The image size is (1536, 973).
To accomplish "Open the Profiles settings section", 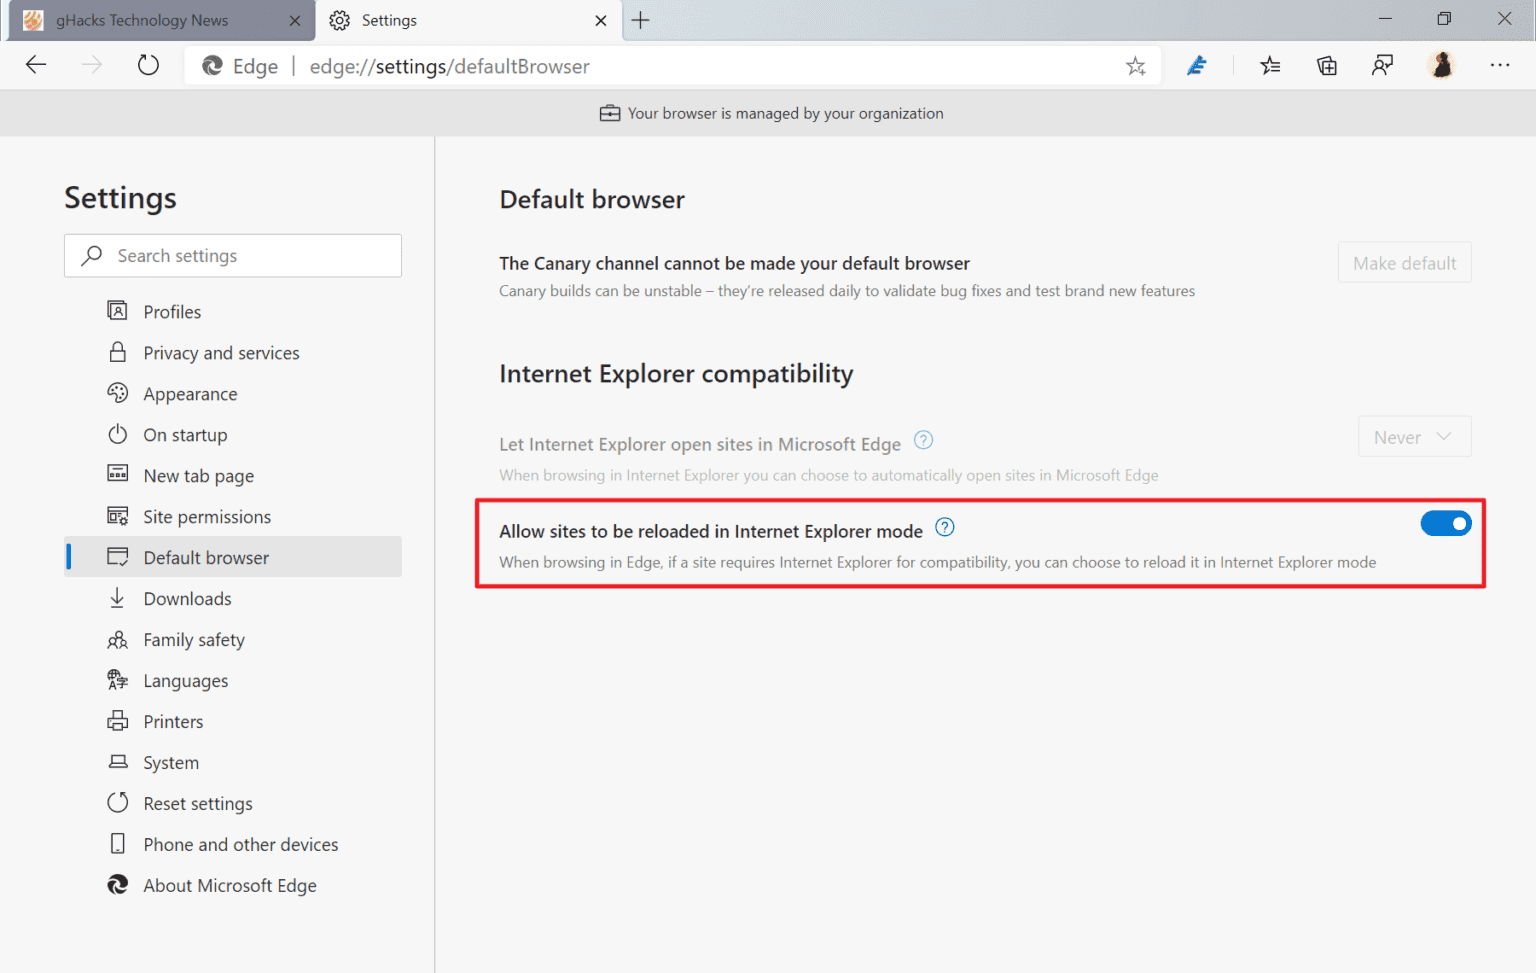I will (171, 311).
